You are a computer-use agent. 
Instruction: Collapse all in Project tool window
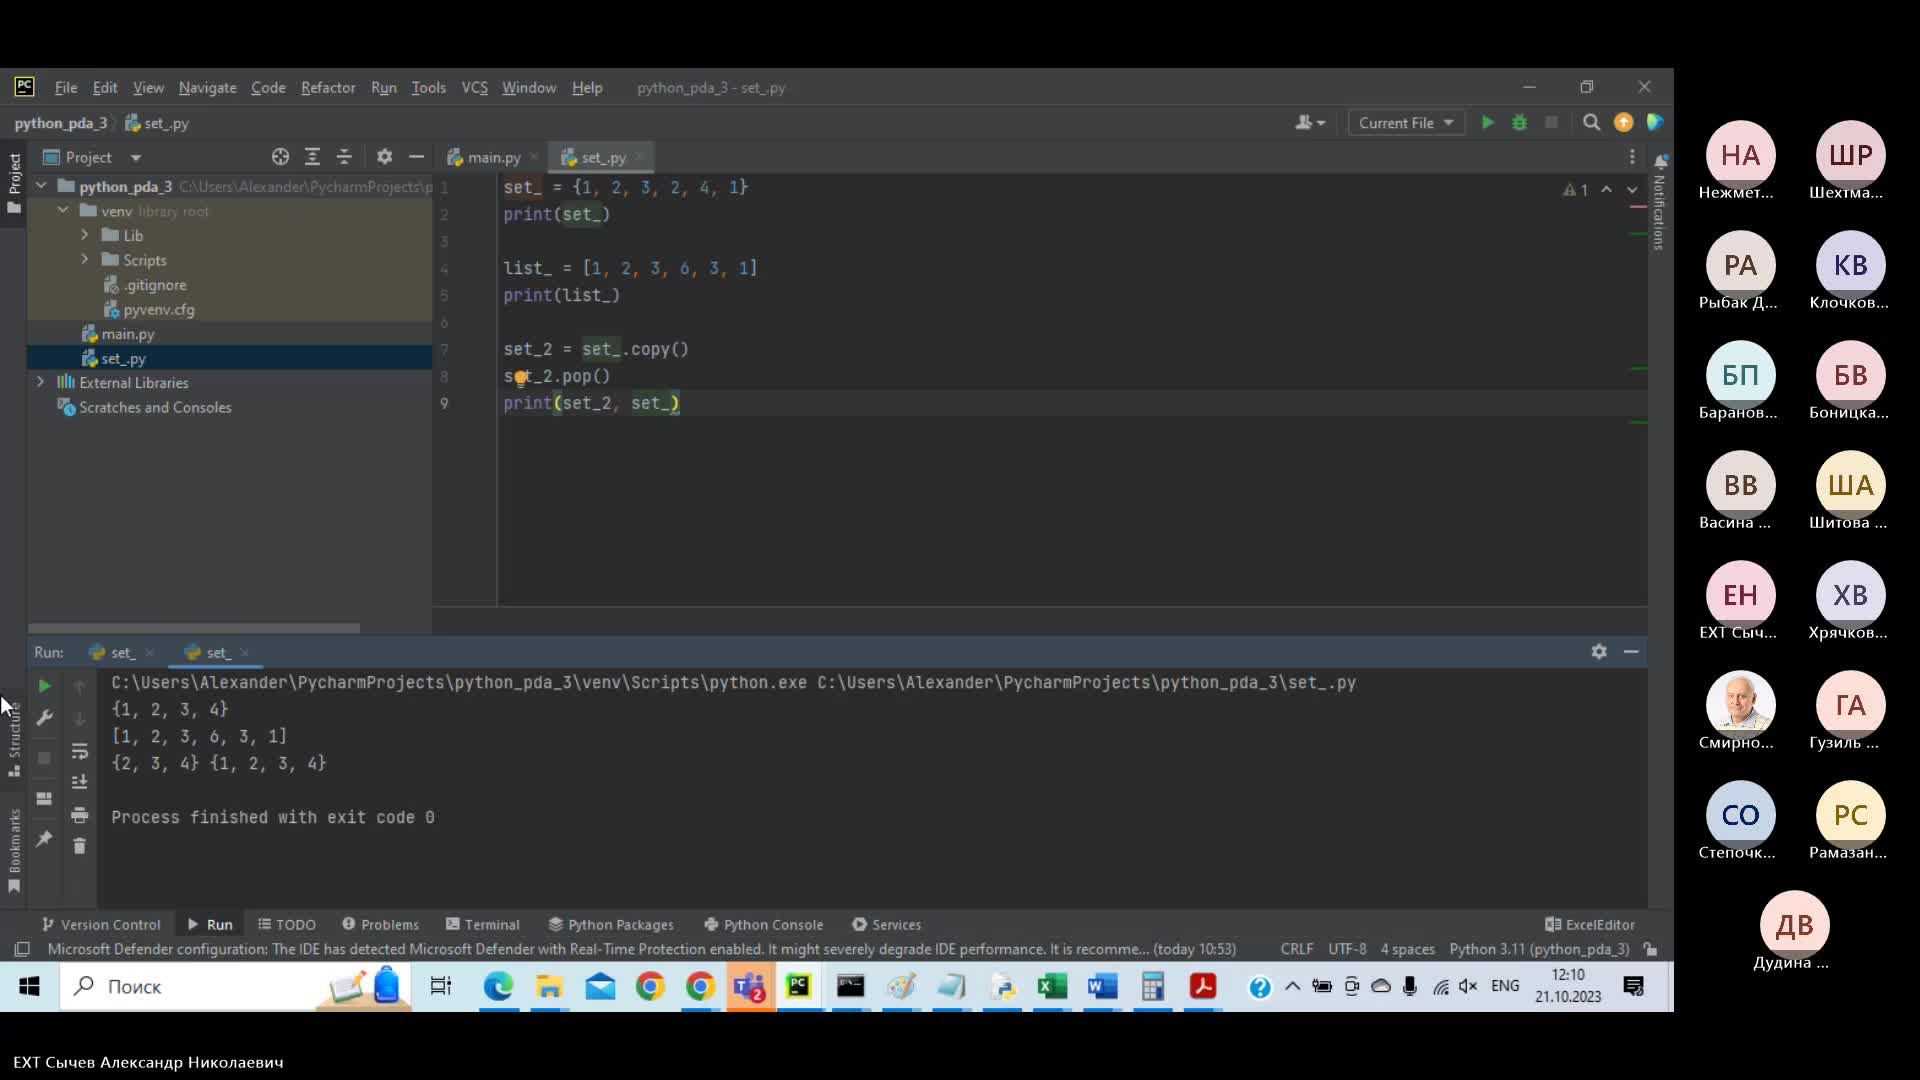point(344,157)
